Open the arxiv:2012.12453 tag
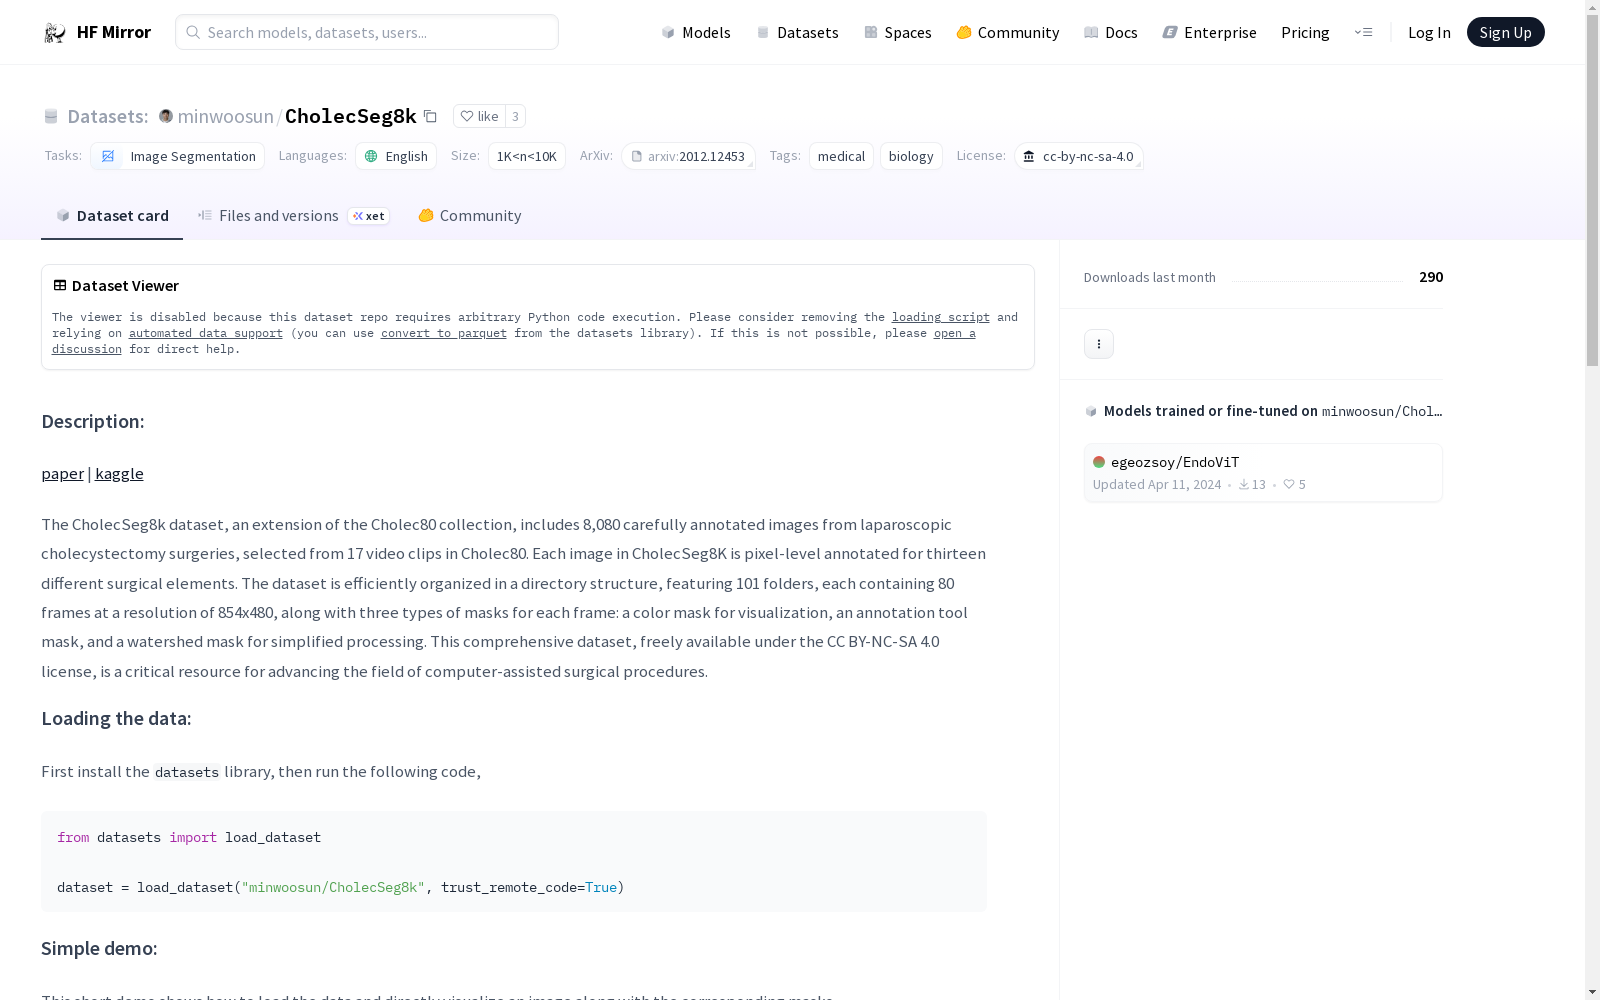Image resolution: width=1600 pixels, height=1000 pixels. [688, 156]
